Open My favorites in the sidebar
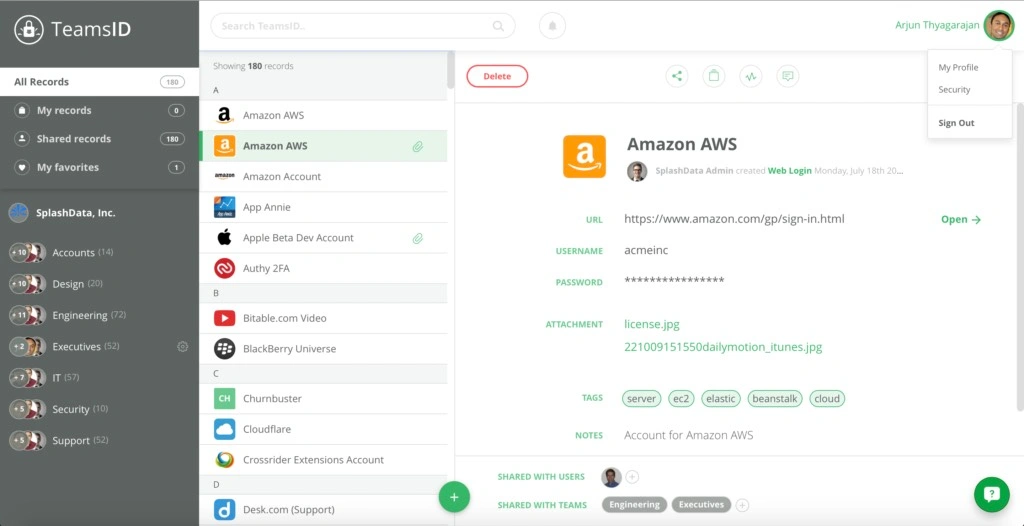The width and height of the screenshot is (1024, 526). (99, 167)
